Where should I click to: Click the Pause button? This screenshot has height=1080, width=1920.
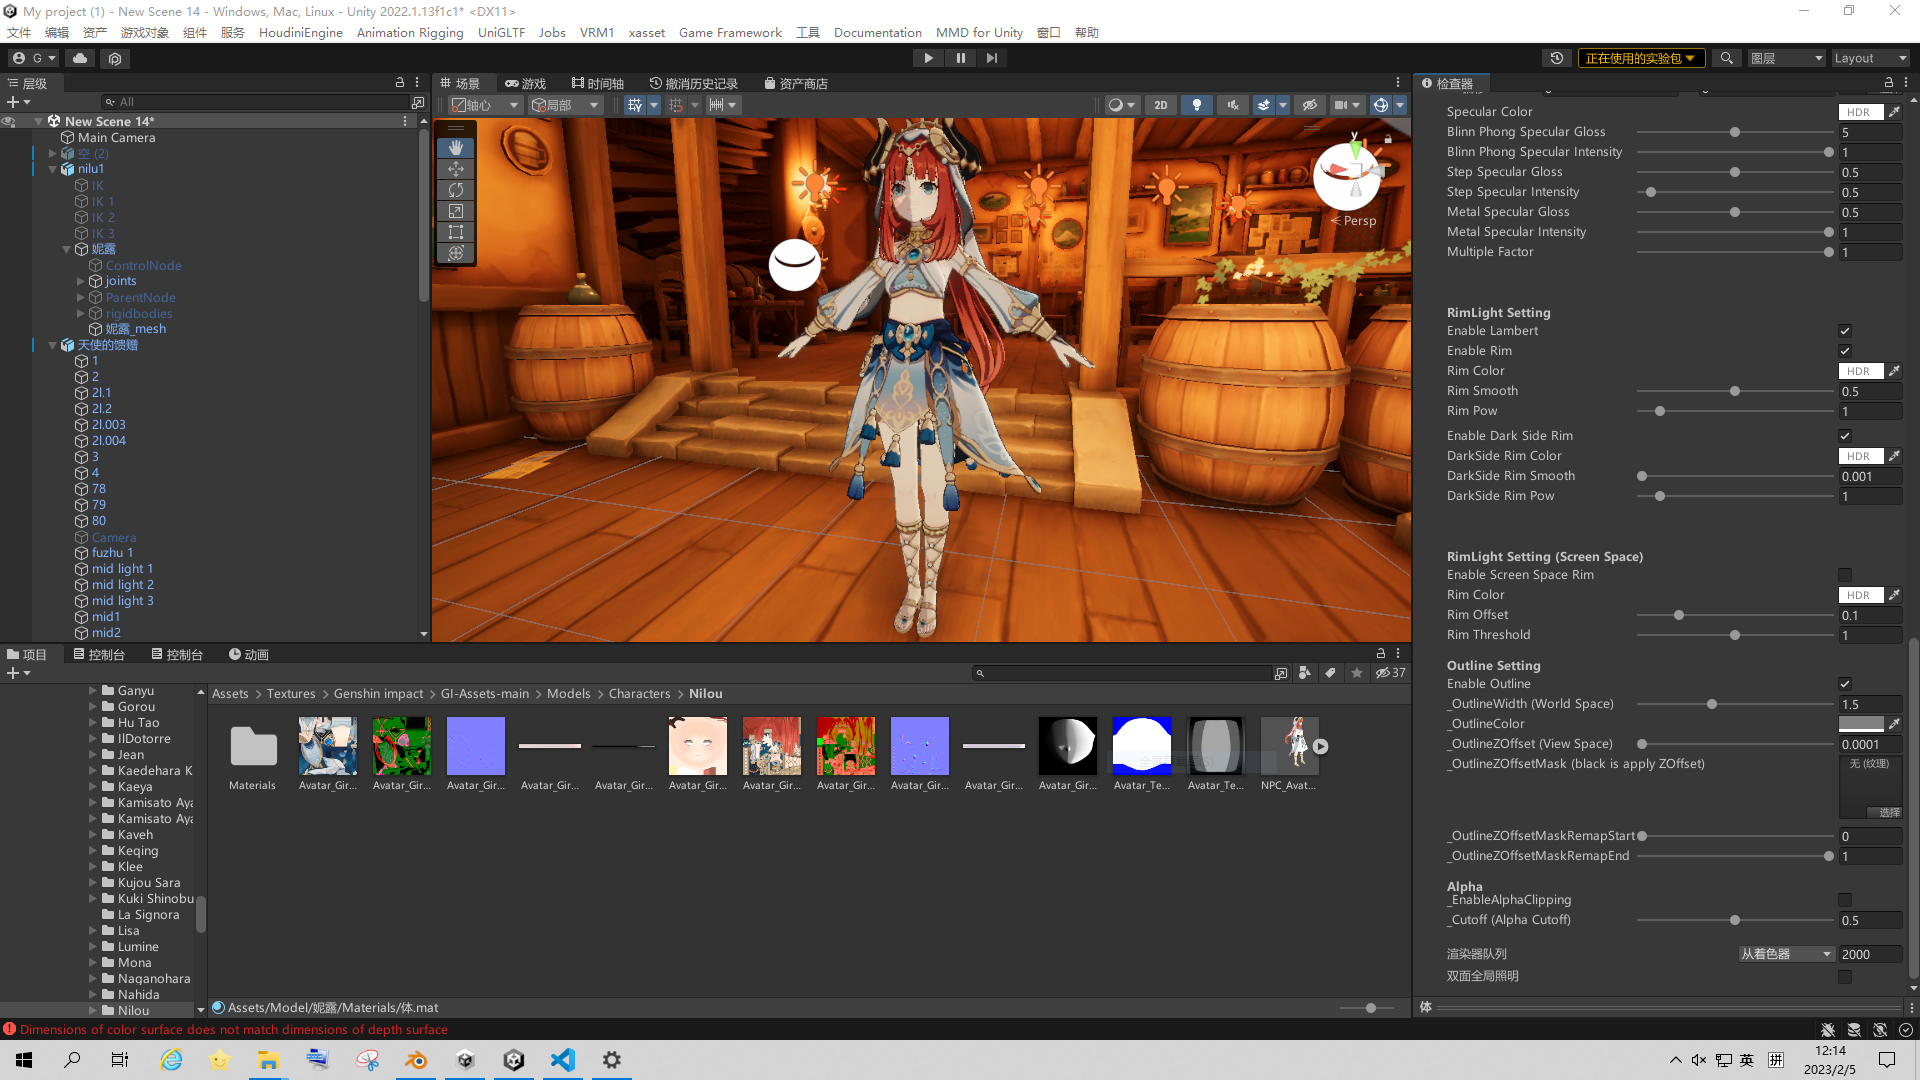[960, 58]
